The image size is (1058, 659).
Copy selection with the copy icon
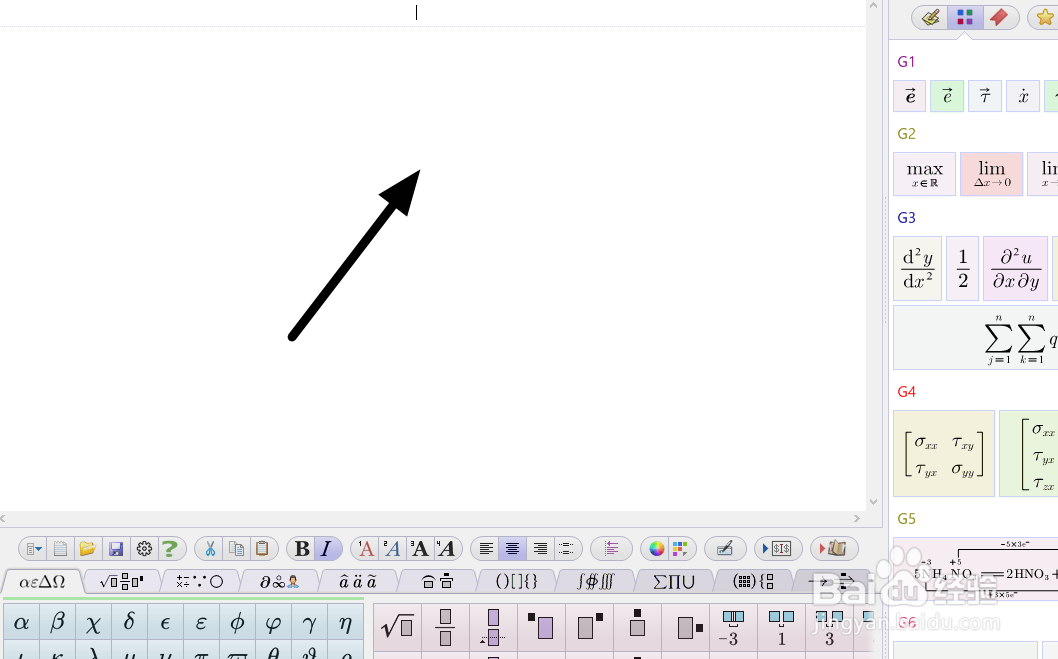(x=236, y=549)
